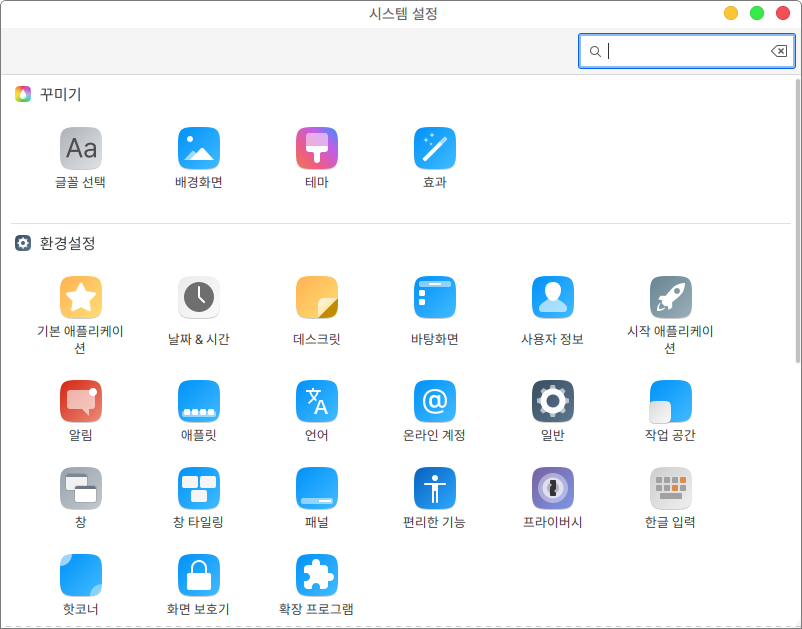802x629 pixels.
Task: Open the 창 타일링 window tiling settings
Action: tap(198, 488)
